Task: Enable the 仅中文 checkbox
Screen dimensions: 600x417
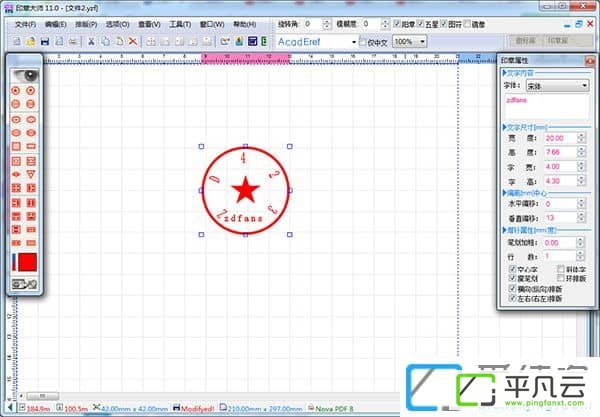Action: (x=362, y=42)
